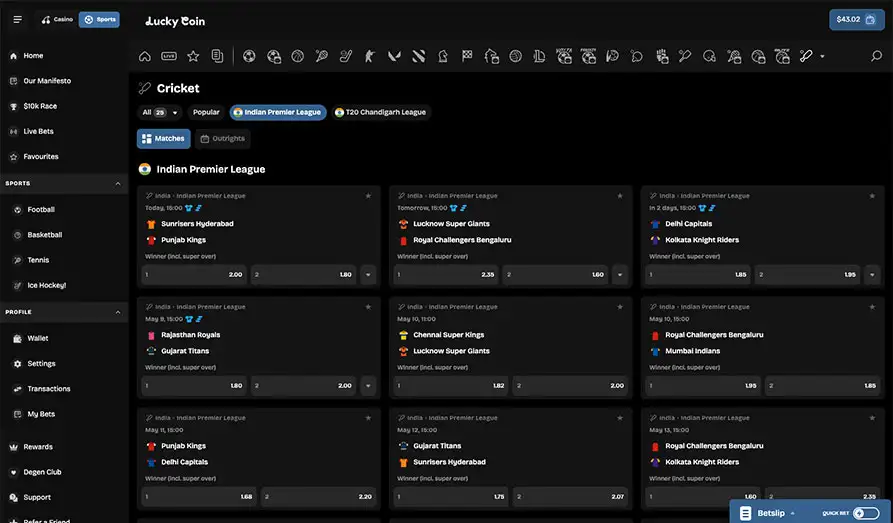
Task: Favourite the Delhi Capitals vs Kolkata Knight Riders match
Action: 872,196
